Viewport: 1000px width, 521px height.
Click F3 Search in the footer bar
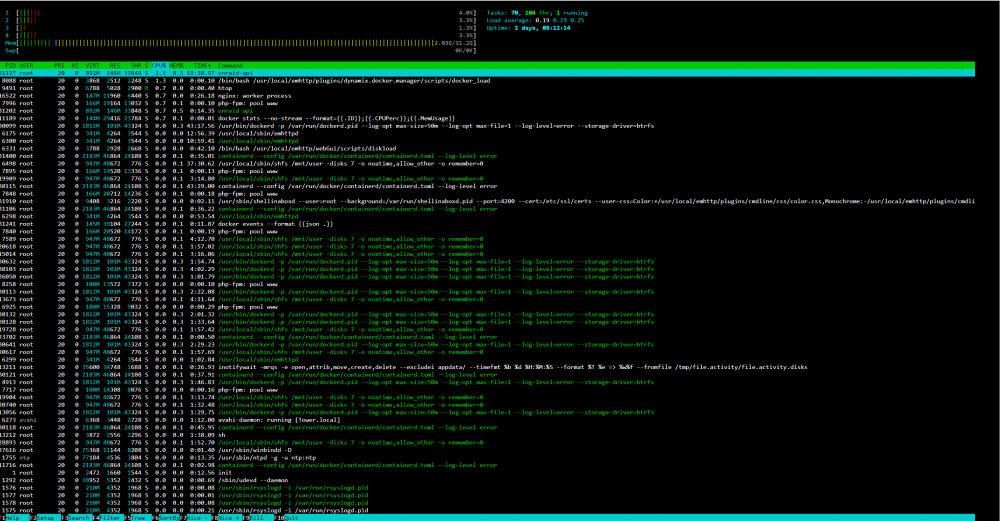coord(76,518)
